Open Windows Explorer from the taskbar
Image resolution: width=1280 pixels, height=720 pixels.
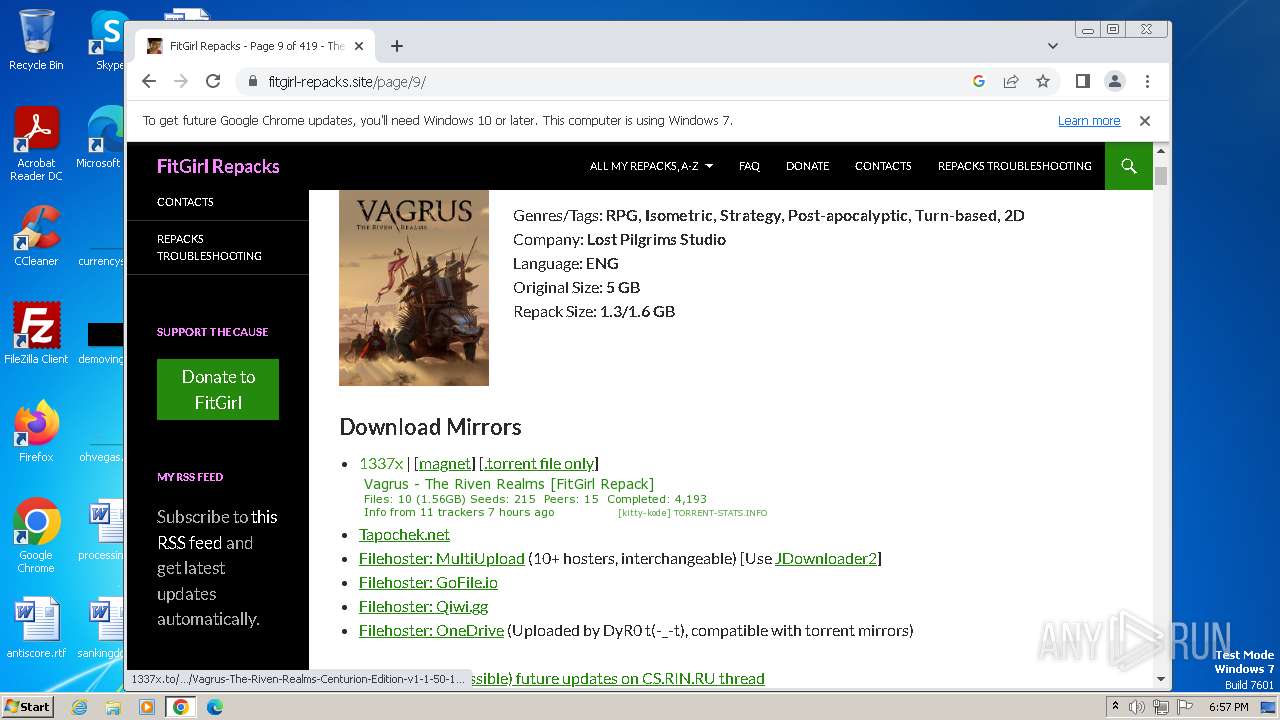point(113,707)
